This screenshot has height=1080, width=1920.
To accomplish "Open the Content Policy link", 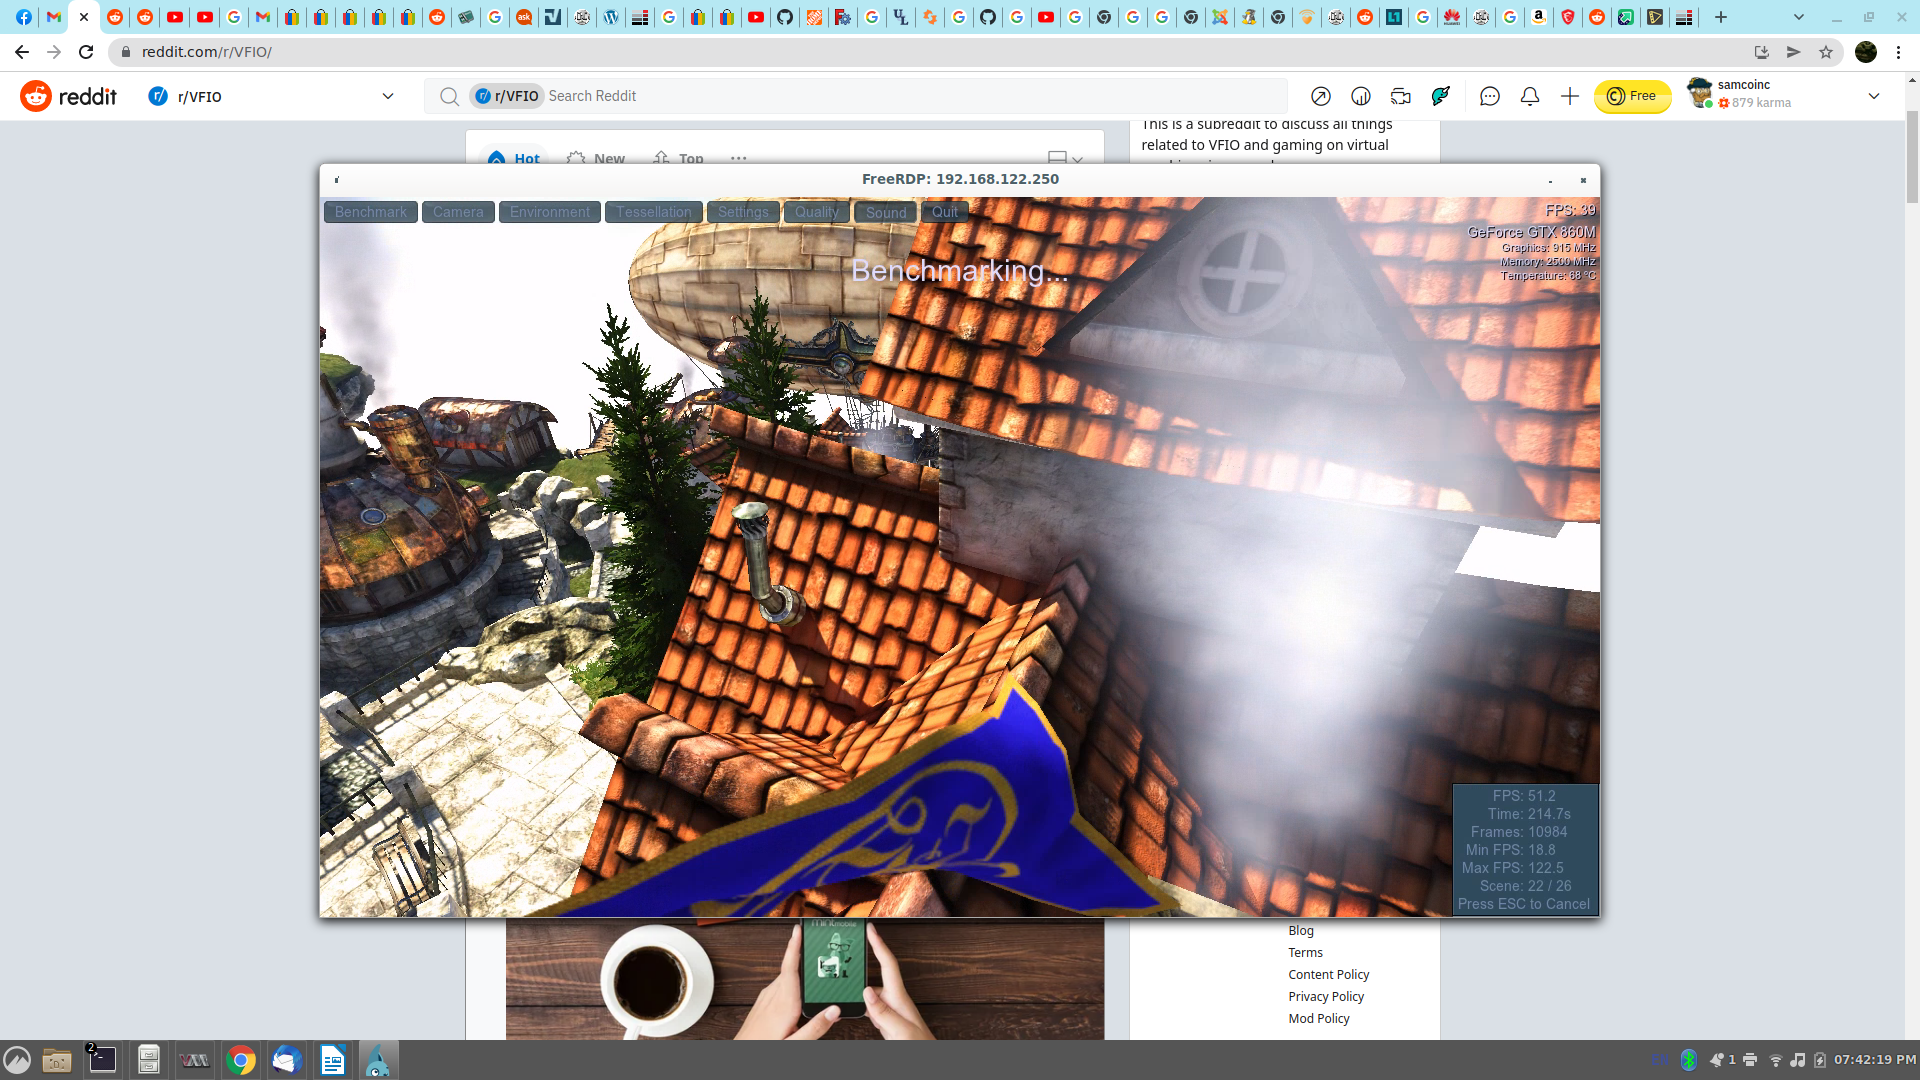I will point(1329,975).
